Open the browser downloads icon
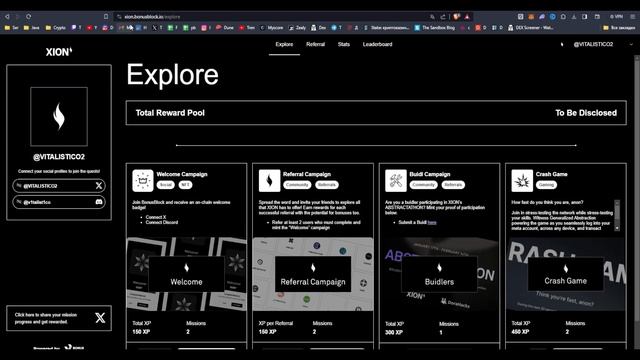The image size is (640, 360). pos(574,17)
